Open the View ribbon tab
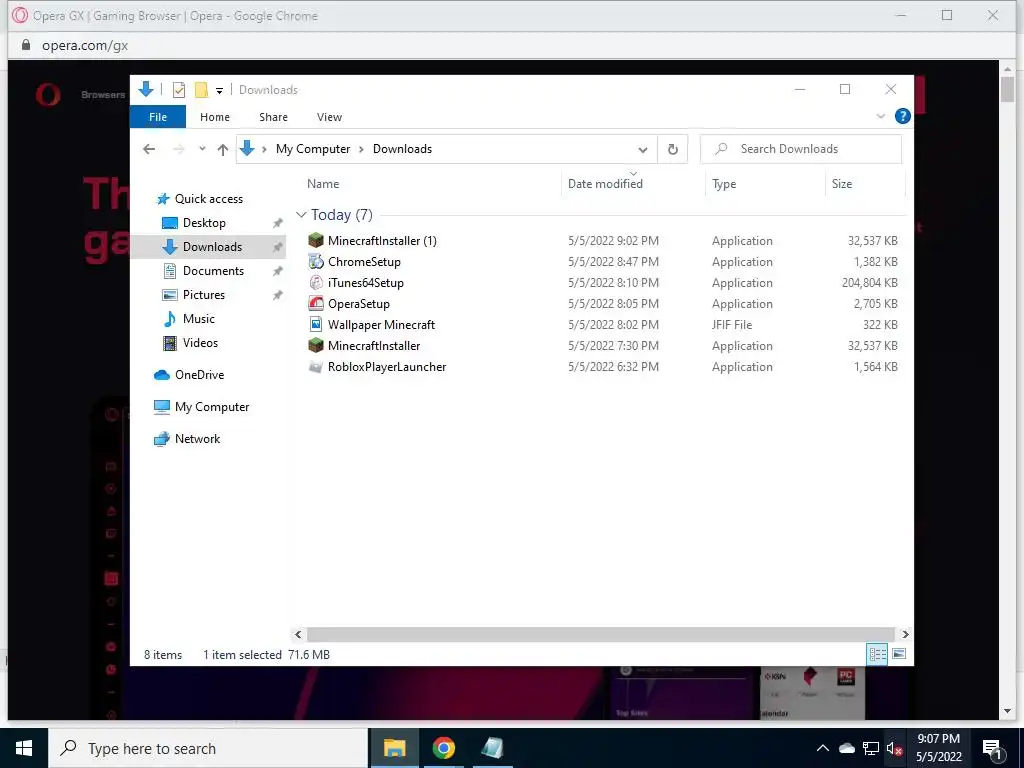This screenshot has height=768, width=1024. pos(329,117)
